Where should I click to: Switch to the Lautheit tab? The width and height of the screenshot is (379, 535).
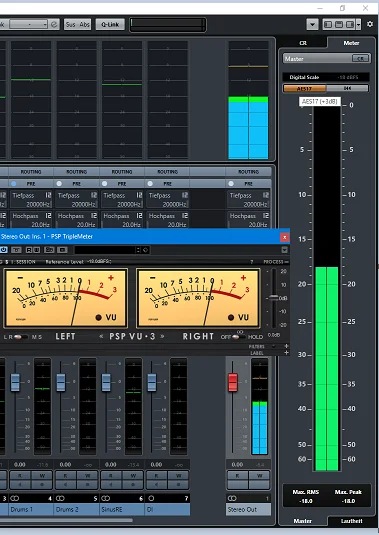pos(351,521)
